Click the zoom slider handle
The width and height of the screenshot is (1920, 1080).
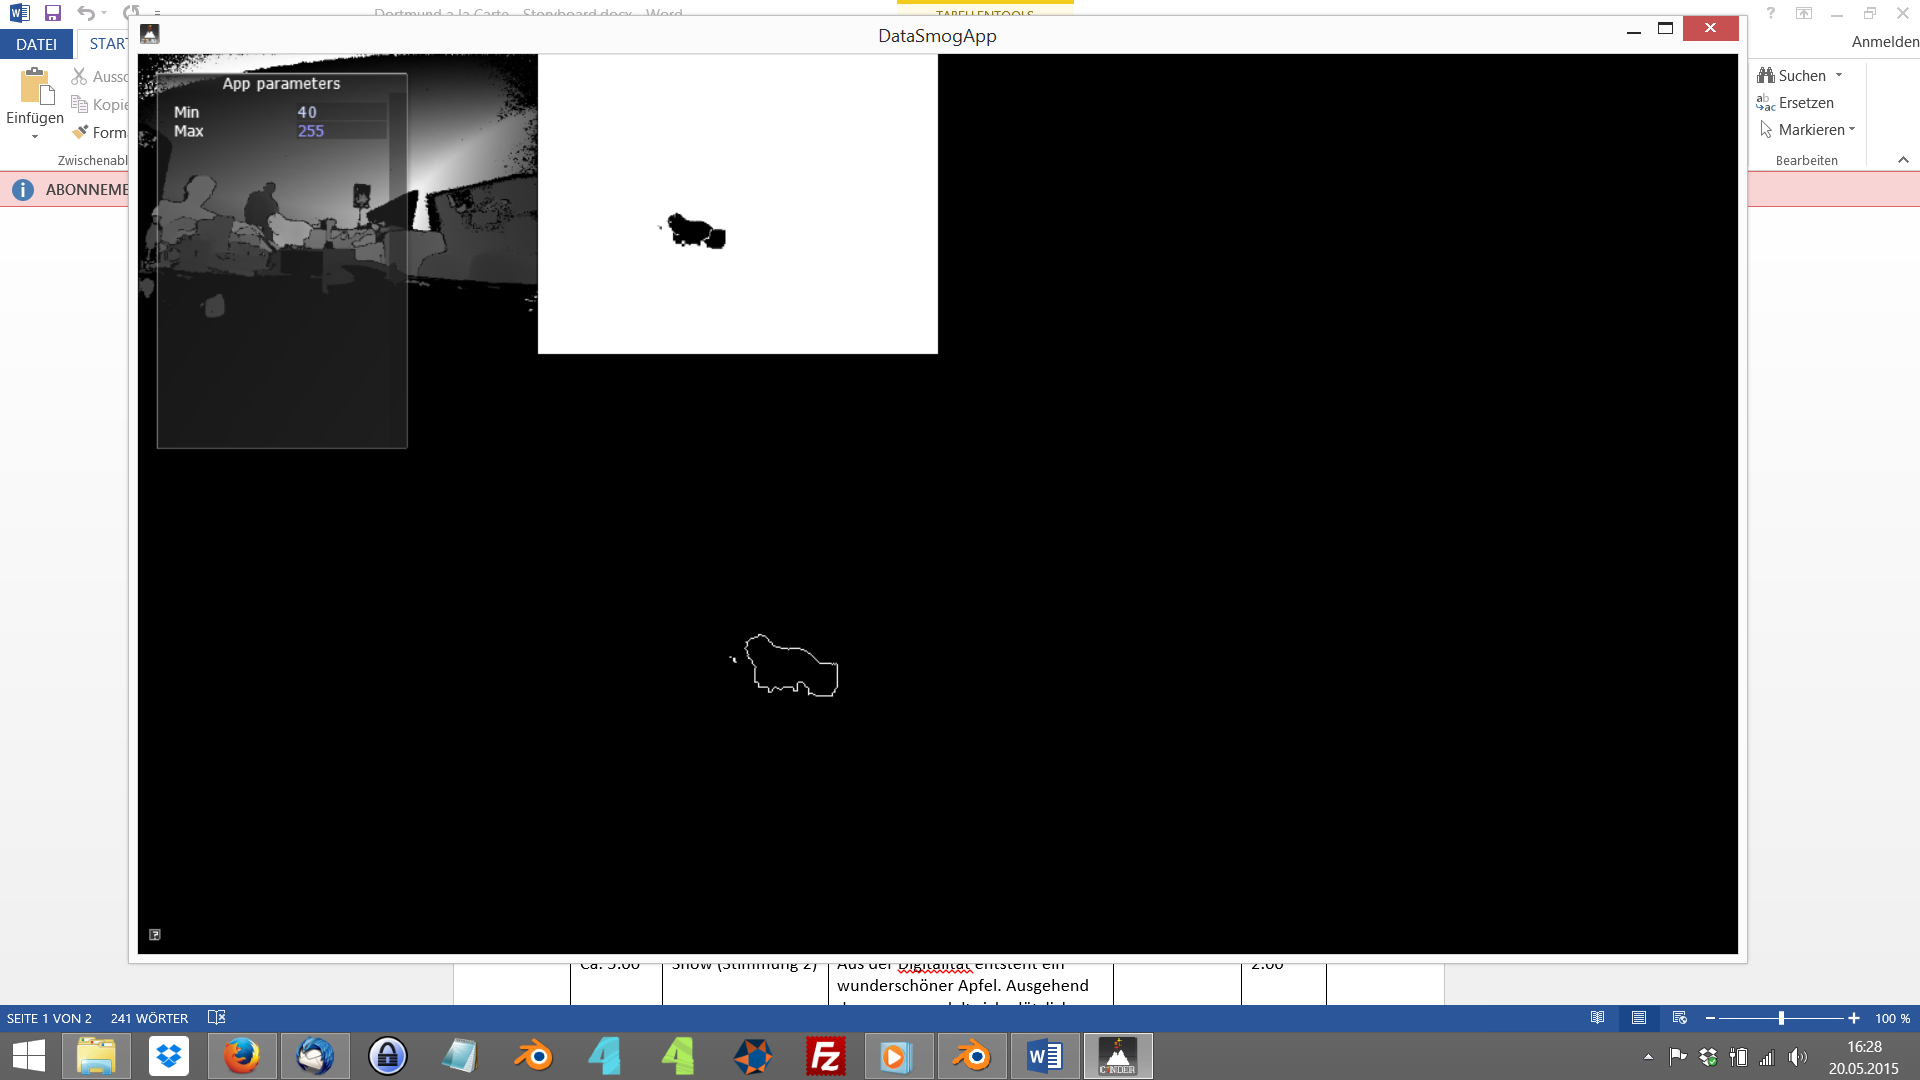coord(1781,1018)
